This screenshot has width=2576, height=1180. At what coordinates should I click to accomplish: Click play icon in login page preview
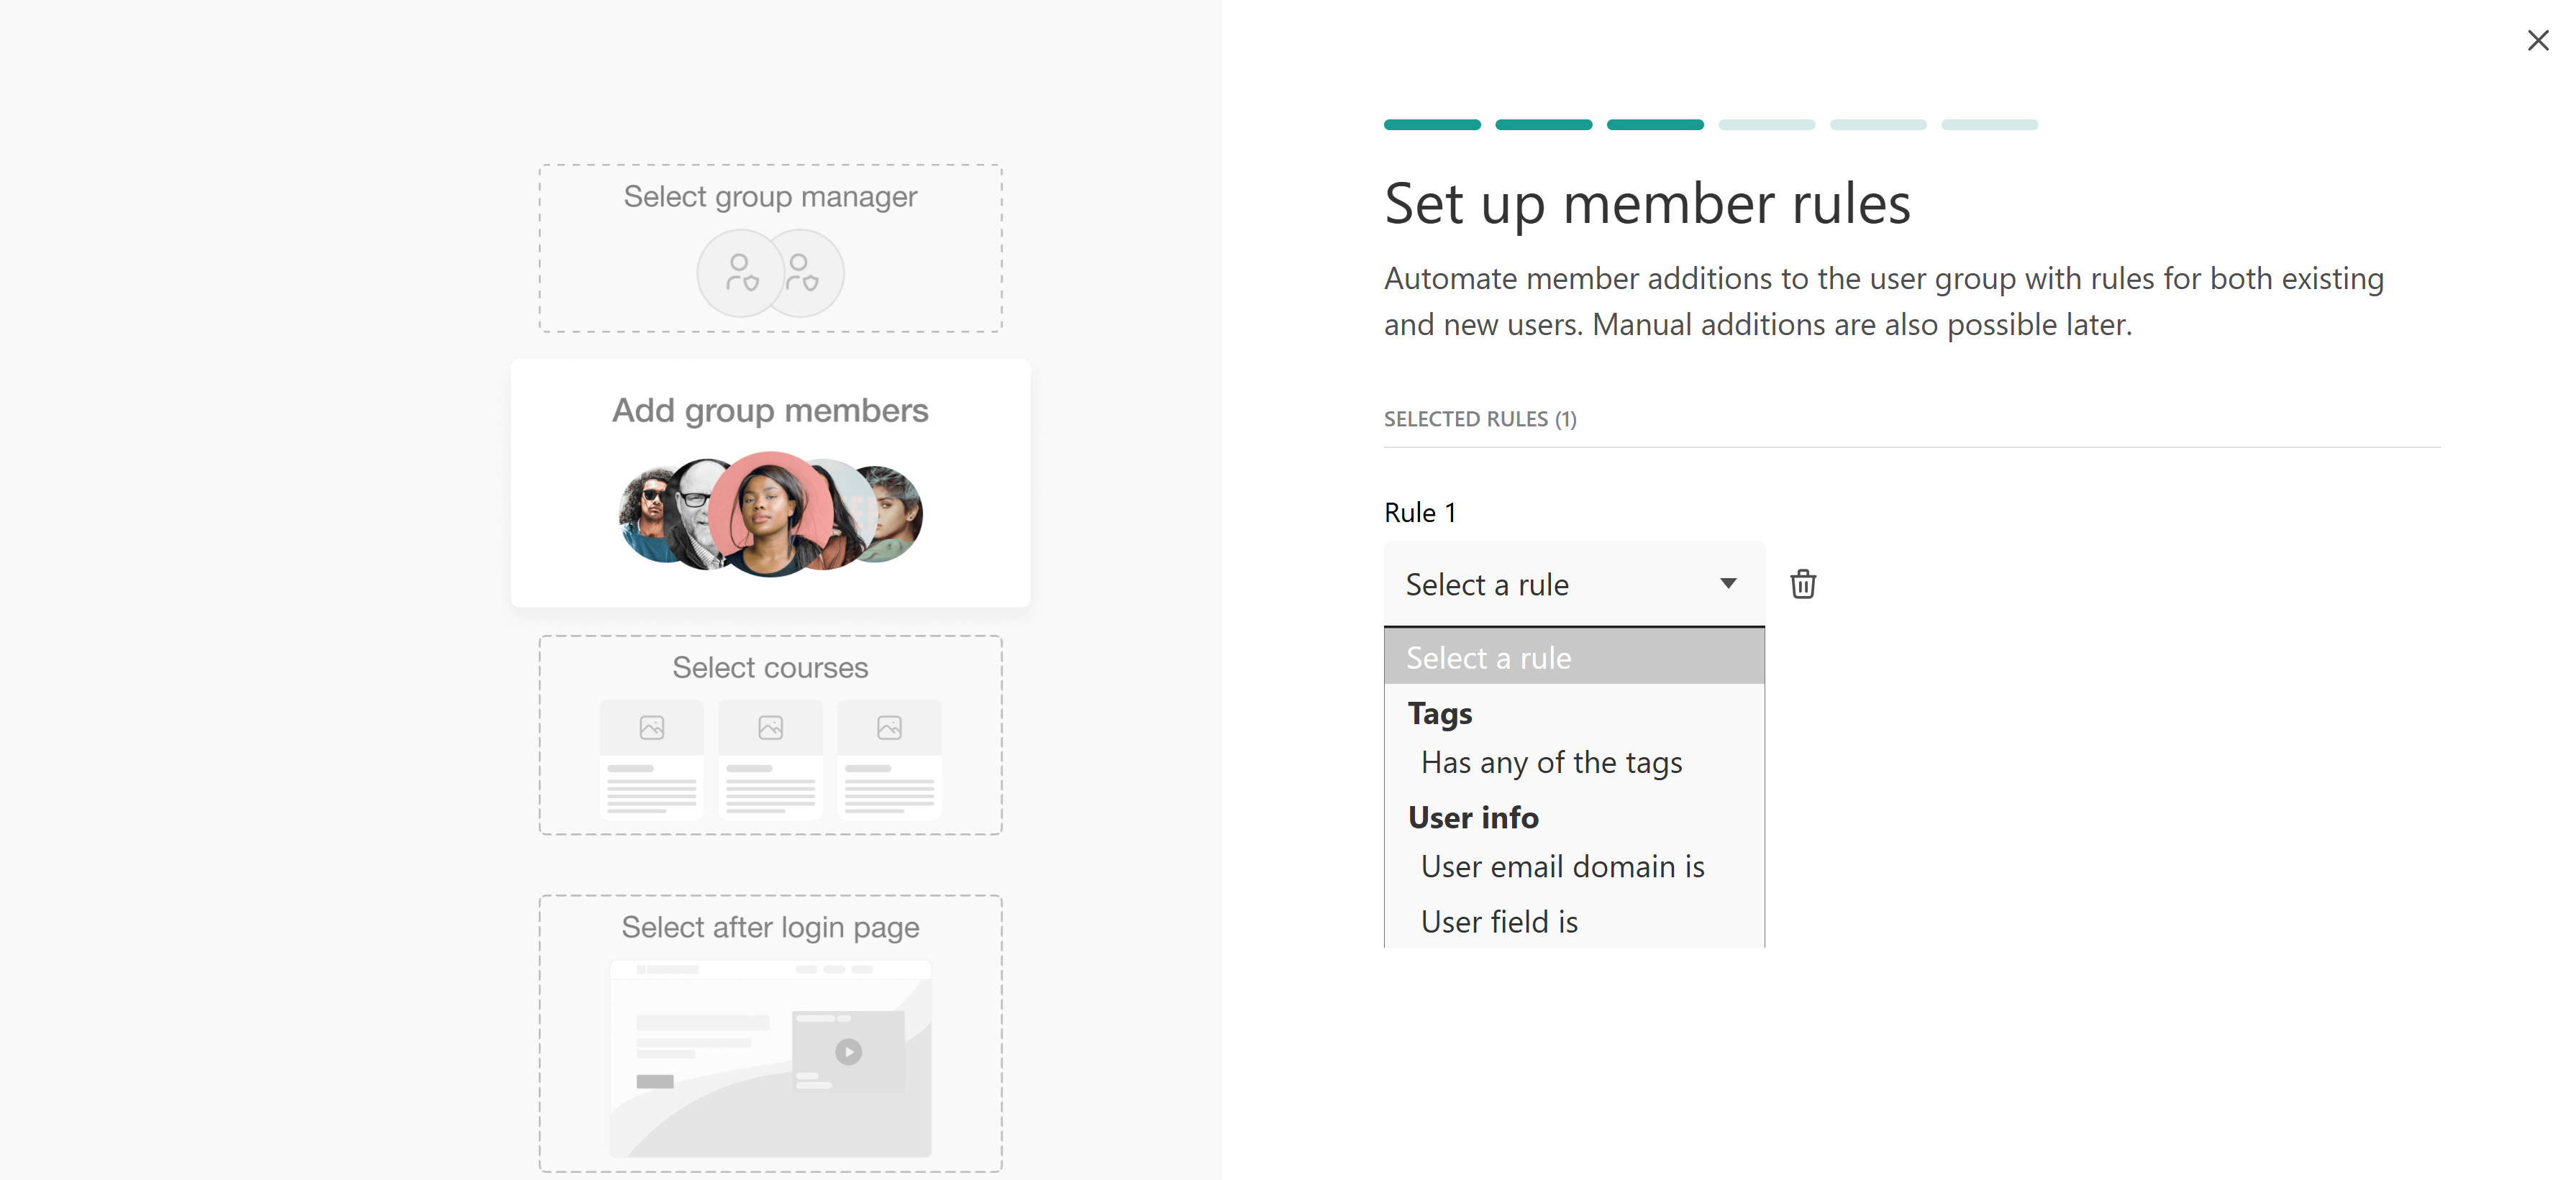click(x=848, y=1051)
